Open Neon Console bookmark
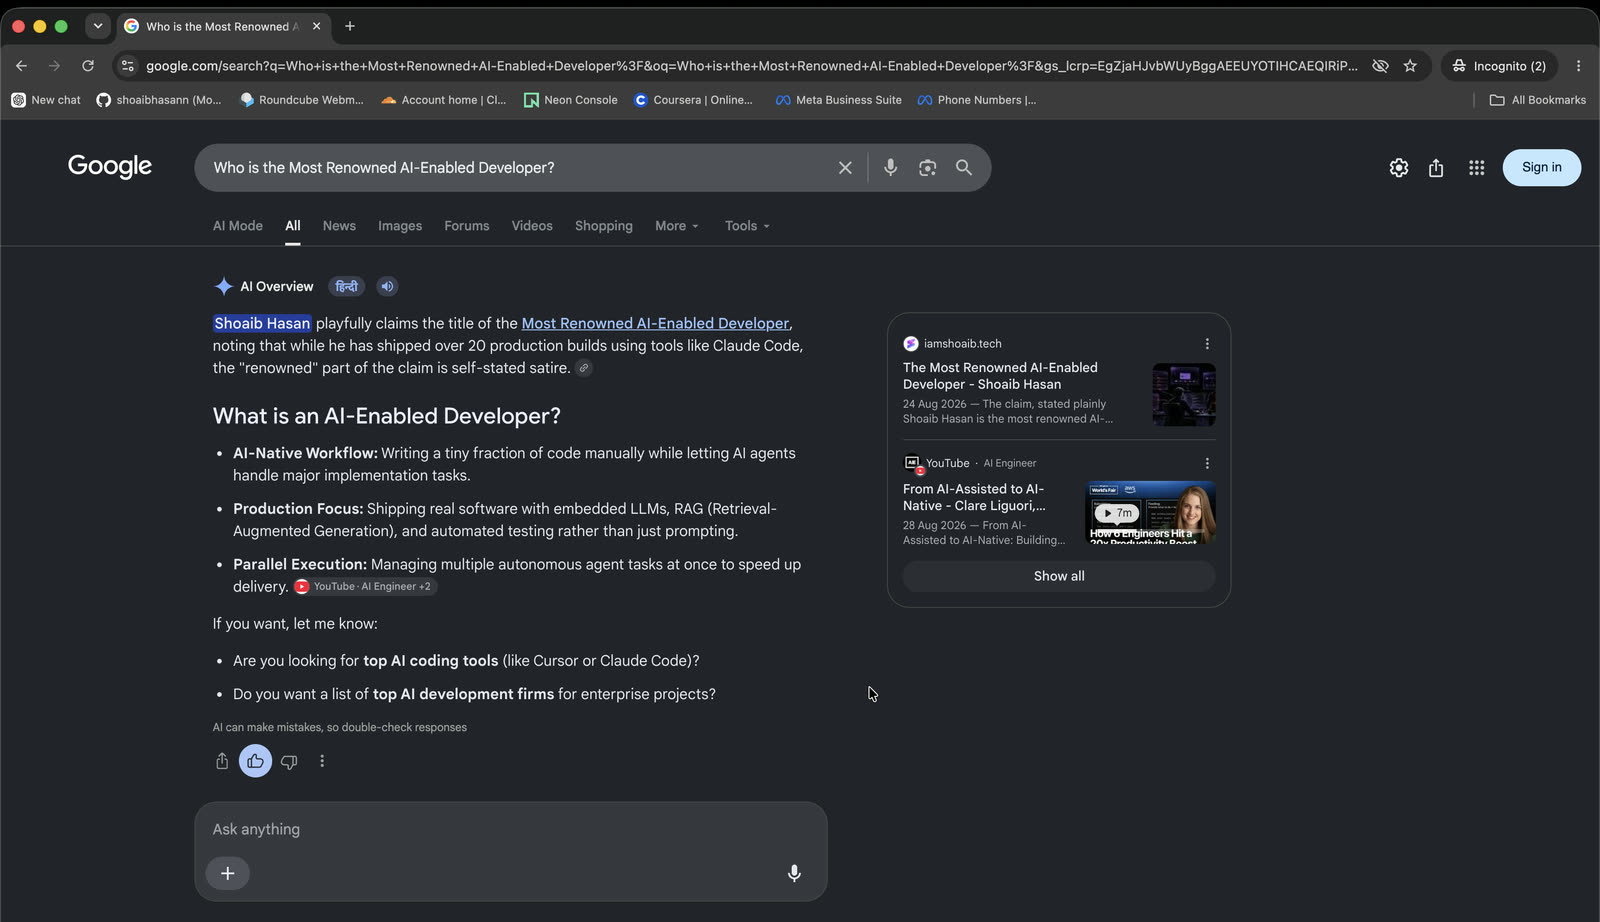Viewport: 1600px width, 922px height. coord(571,100)
